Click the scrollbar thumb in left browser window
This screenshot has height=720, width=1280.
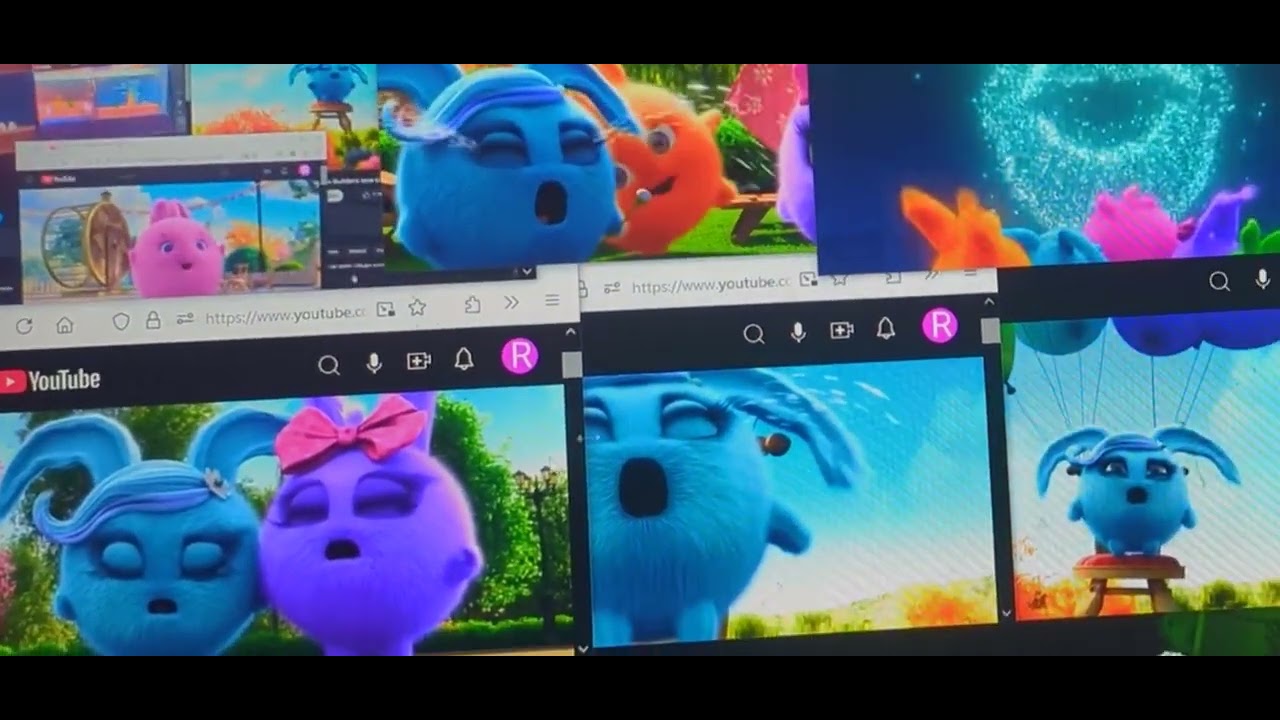[572, 364]
